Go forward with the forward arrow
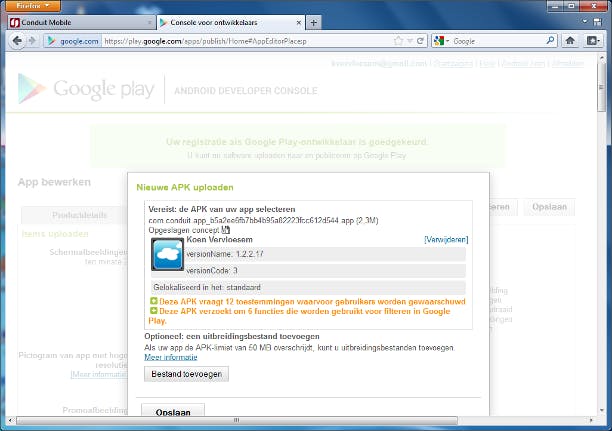Image resolution: width=612 pixels, height=431 pixels. [x=33, y=41]
